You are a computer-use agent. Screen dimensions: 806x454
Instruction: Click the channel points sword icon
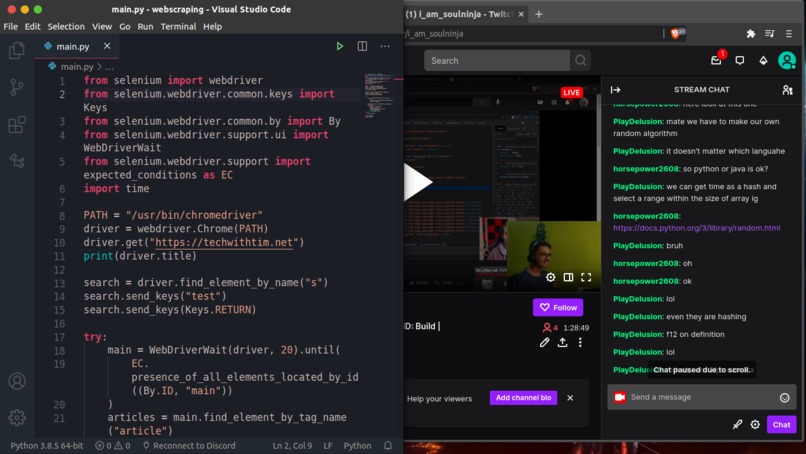click(x=737, y=425)
